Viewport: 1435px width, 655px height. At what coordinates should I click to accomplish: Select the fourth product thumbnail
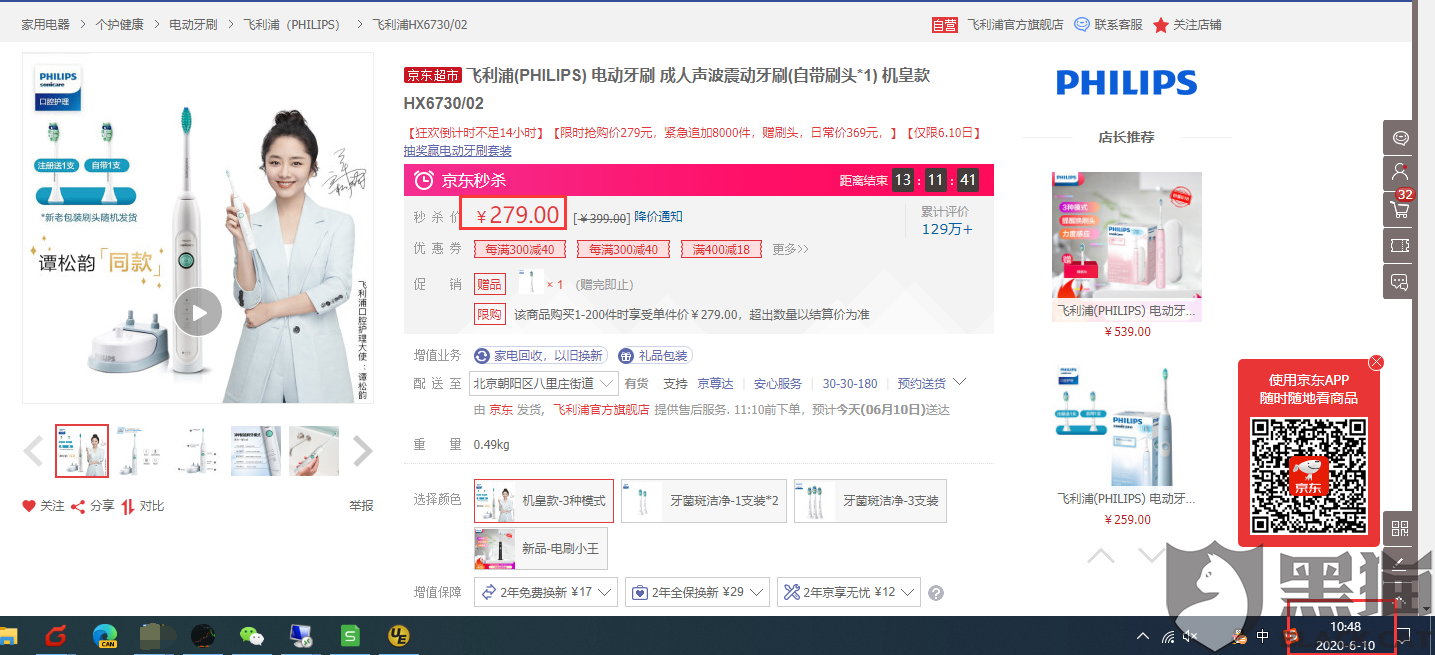click(256, 451)
